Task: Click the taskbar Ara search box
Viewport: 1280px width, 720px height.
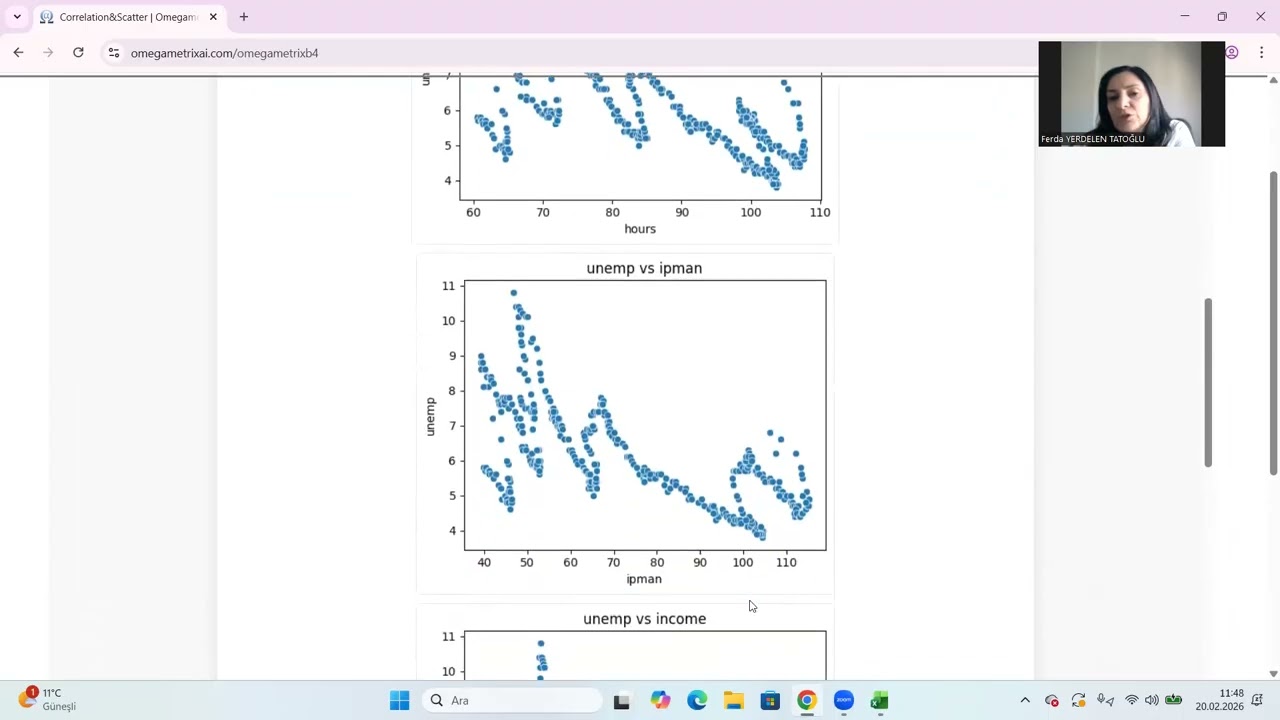Action: [x=511, y=700]
